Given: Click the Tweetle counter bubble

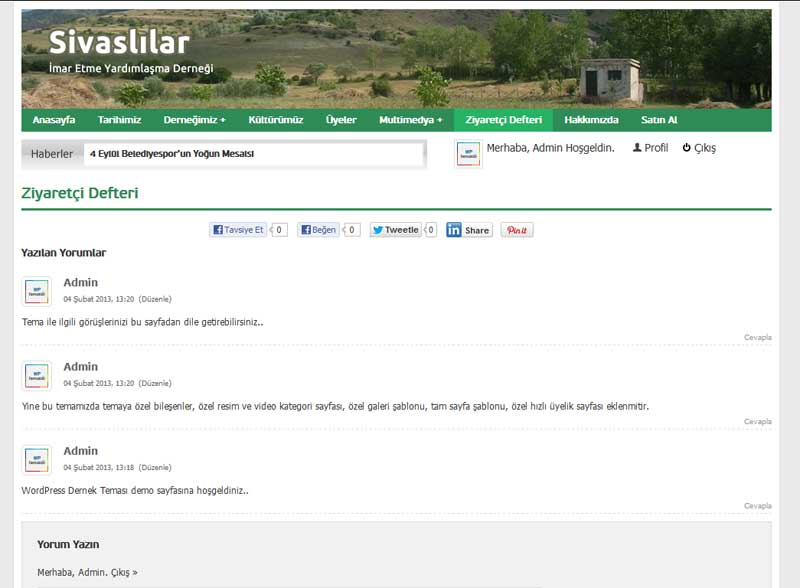Looking at the screenshot, I should [x=431, y=230].
